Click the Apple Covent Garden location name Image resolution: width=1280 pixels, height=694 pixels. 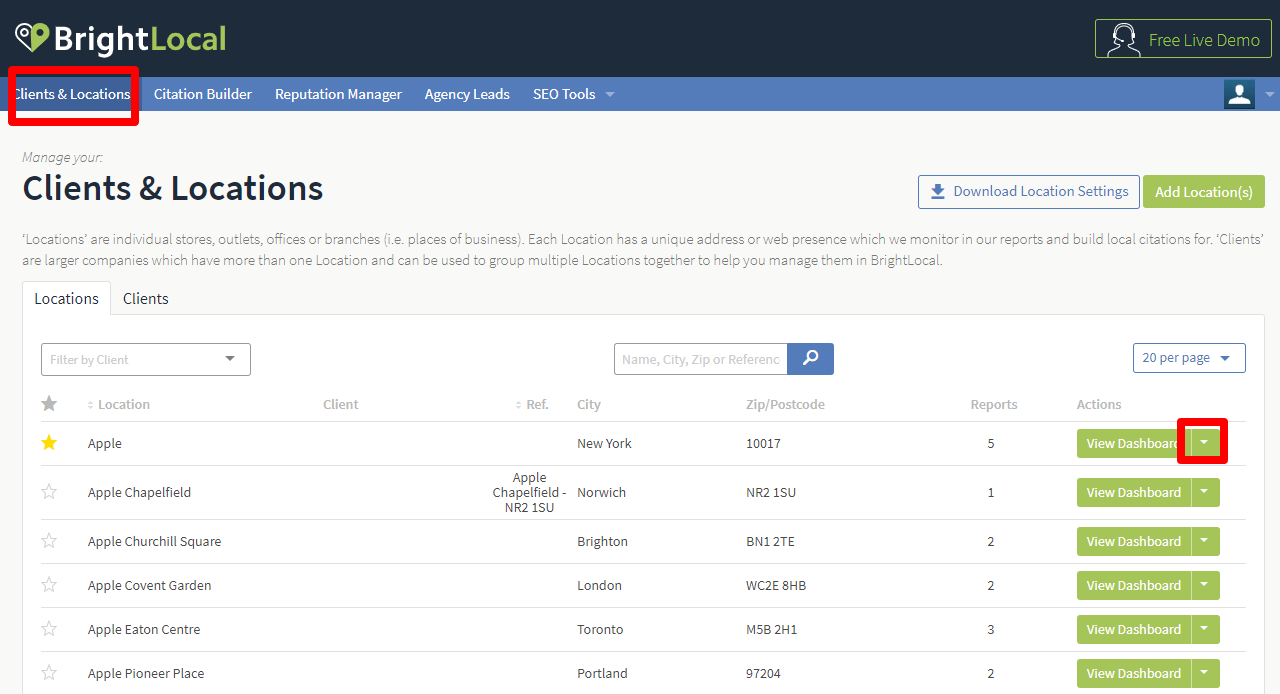[x=150, y=585]
